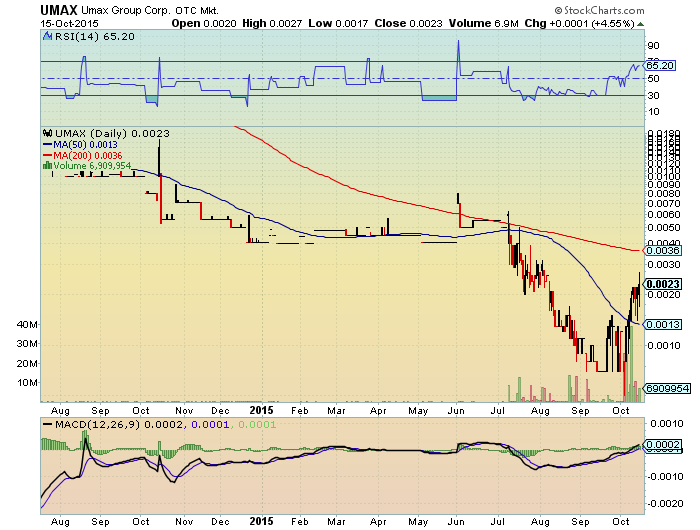Click the UMAX ticker symbol in header
Screen dimensions: 700x530
59,10
